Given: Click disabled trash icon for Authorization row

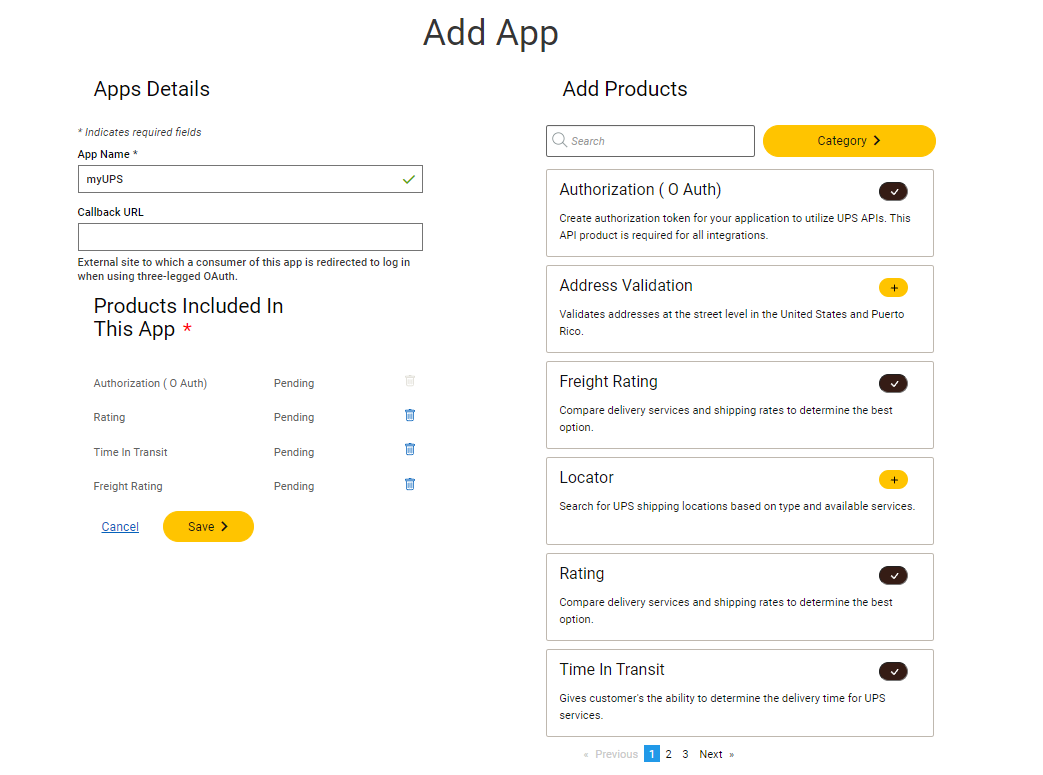Looking at the screenshot, I should [410, 381].
